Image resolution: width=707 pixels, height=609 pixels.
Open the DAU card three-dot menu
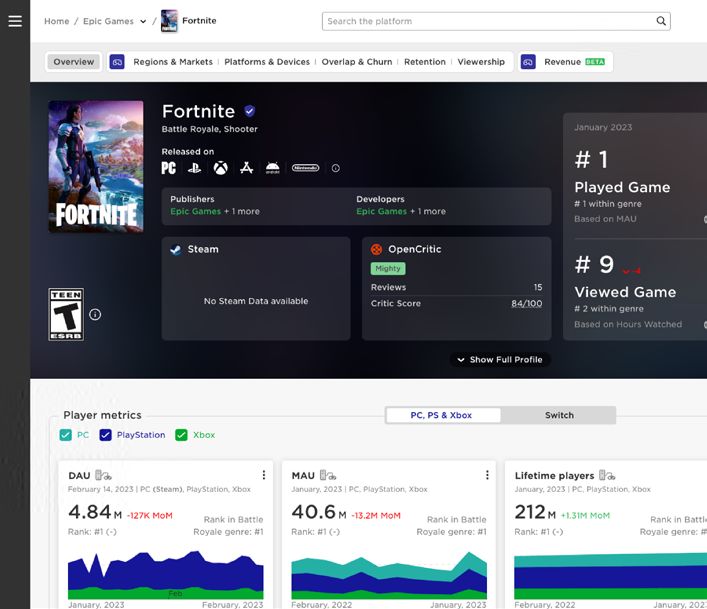[264, 475]
